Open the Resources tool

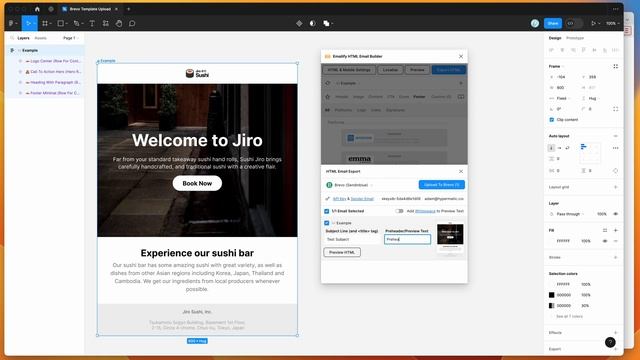coord(105,23)
